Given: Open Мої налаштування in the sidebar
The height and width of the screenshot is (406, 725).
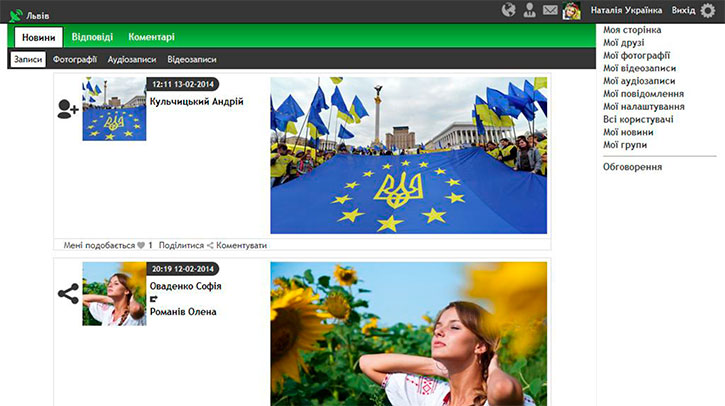Looking at the screenshot, I should [644, 107].
